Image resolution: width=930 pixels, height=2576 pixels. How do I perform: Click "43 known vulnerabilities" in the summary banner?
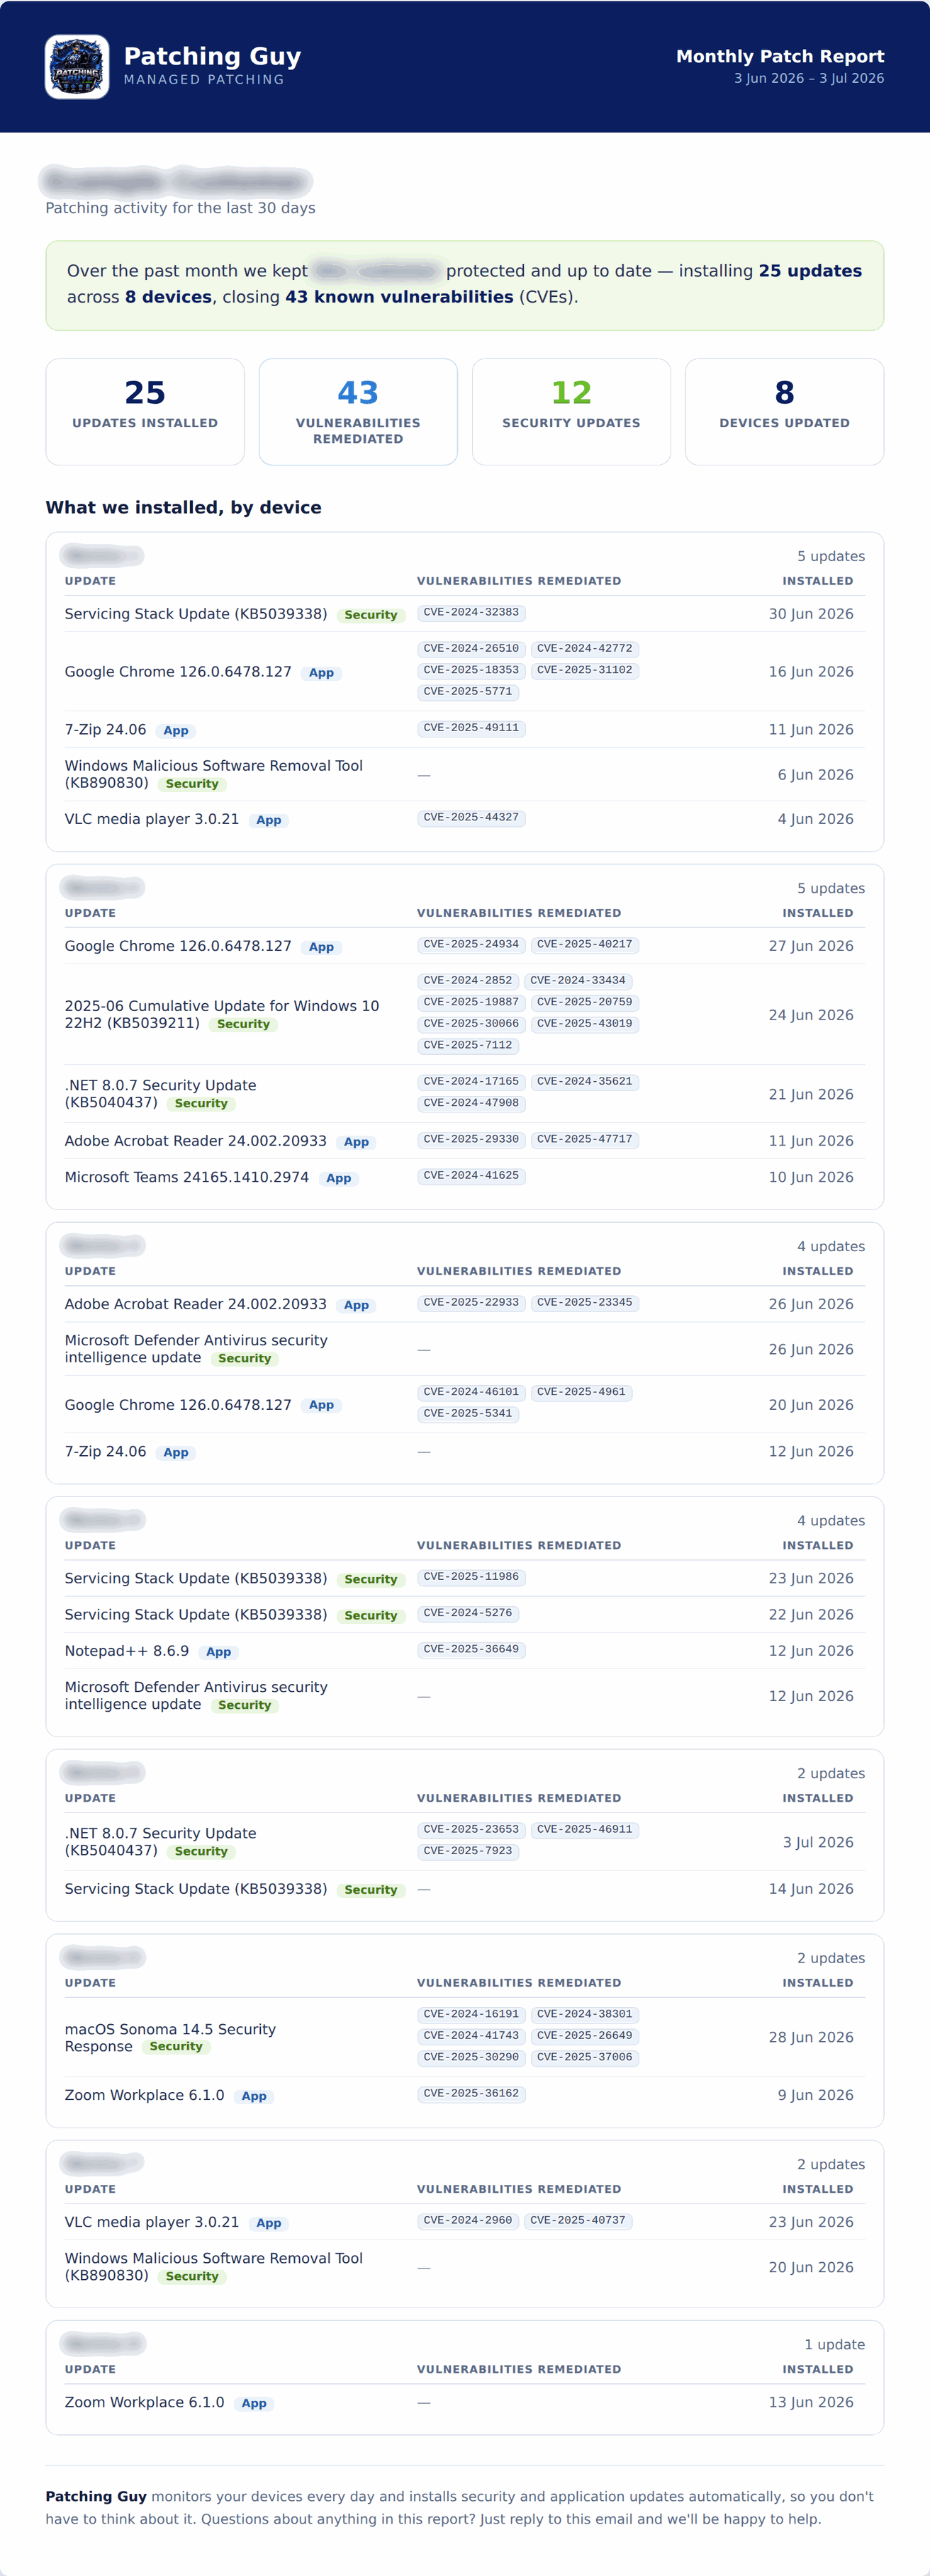tap(399, 297)
